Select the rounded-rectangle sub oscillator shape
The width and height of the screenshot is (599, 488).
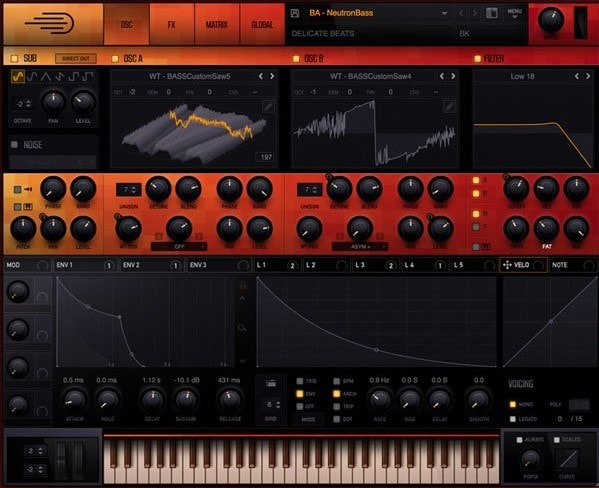(32, 77)
